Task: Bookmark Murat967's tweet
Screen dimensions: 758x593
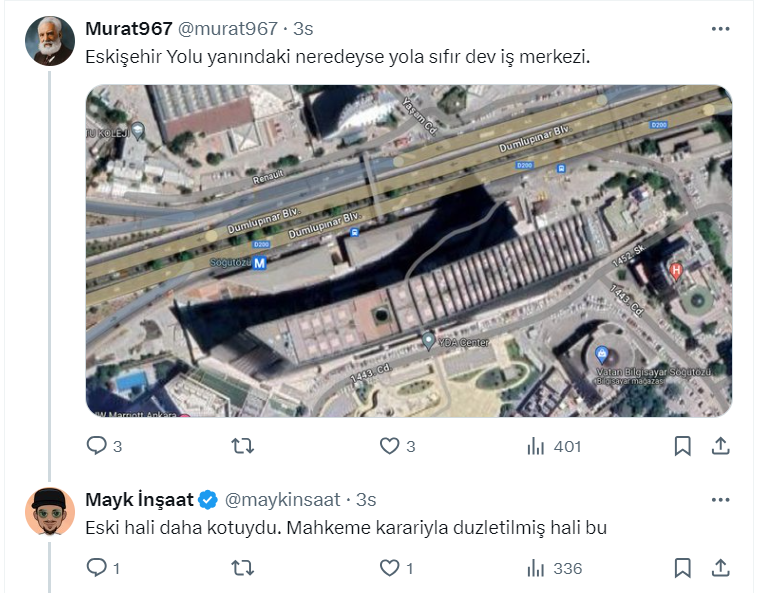Action: (x=682, y=446)
